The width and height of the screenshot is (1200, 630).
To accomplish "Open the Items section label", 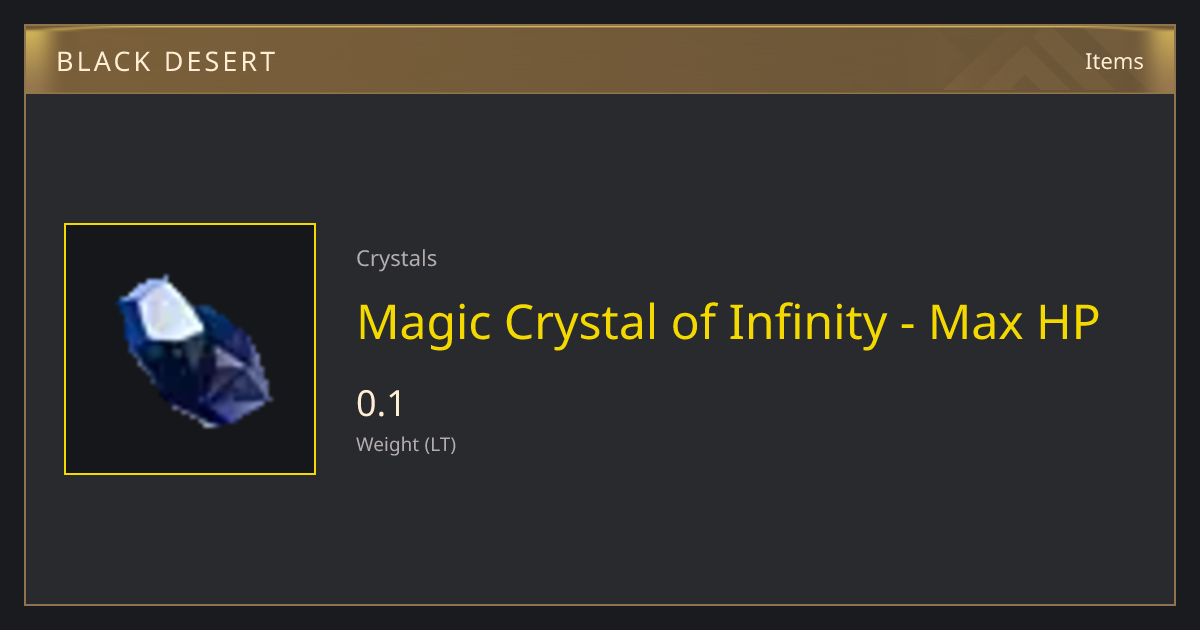I will coord(1114,61).
